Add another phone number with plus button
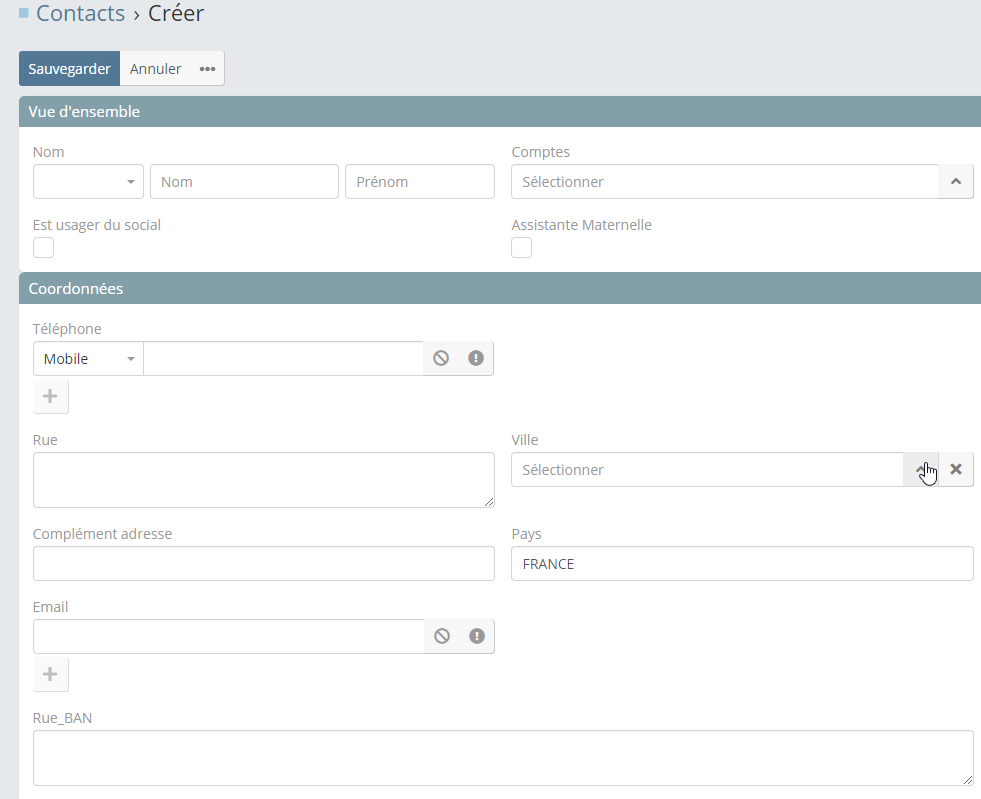 point(50,396)
